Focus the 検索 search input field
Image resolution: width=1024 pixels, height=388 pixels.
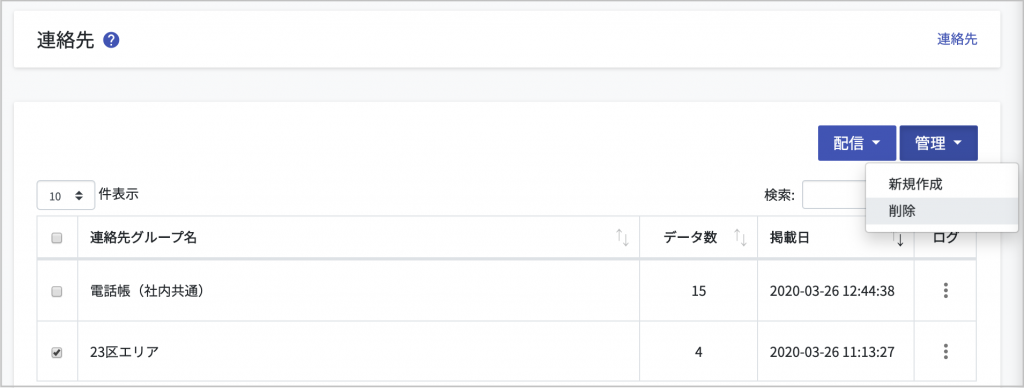point(834,195)
